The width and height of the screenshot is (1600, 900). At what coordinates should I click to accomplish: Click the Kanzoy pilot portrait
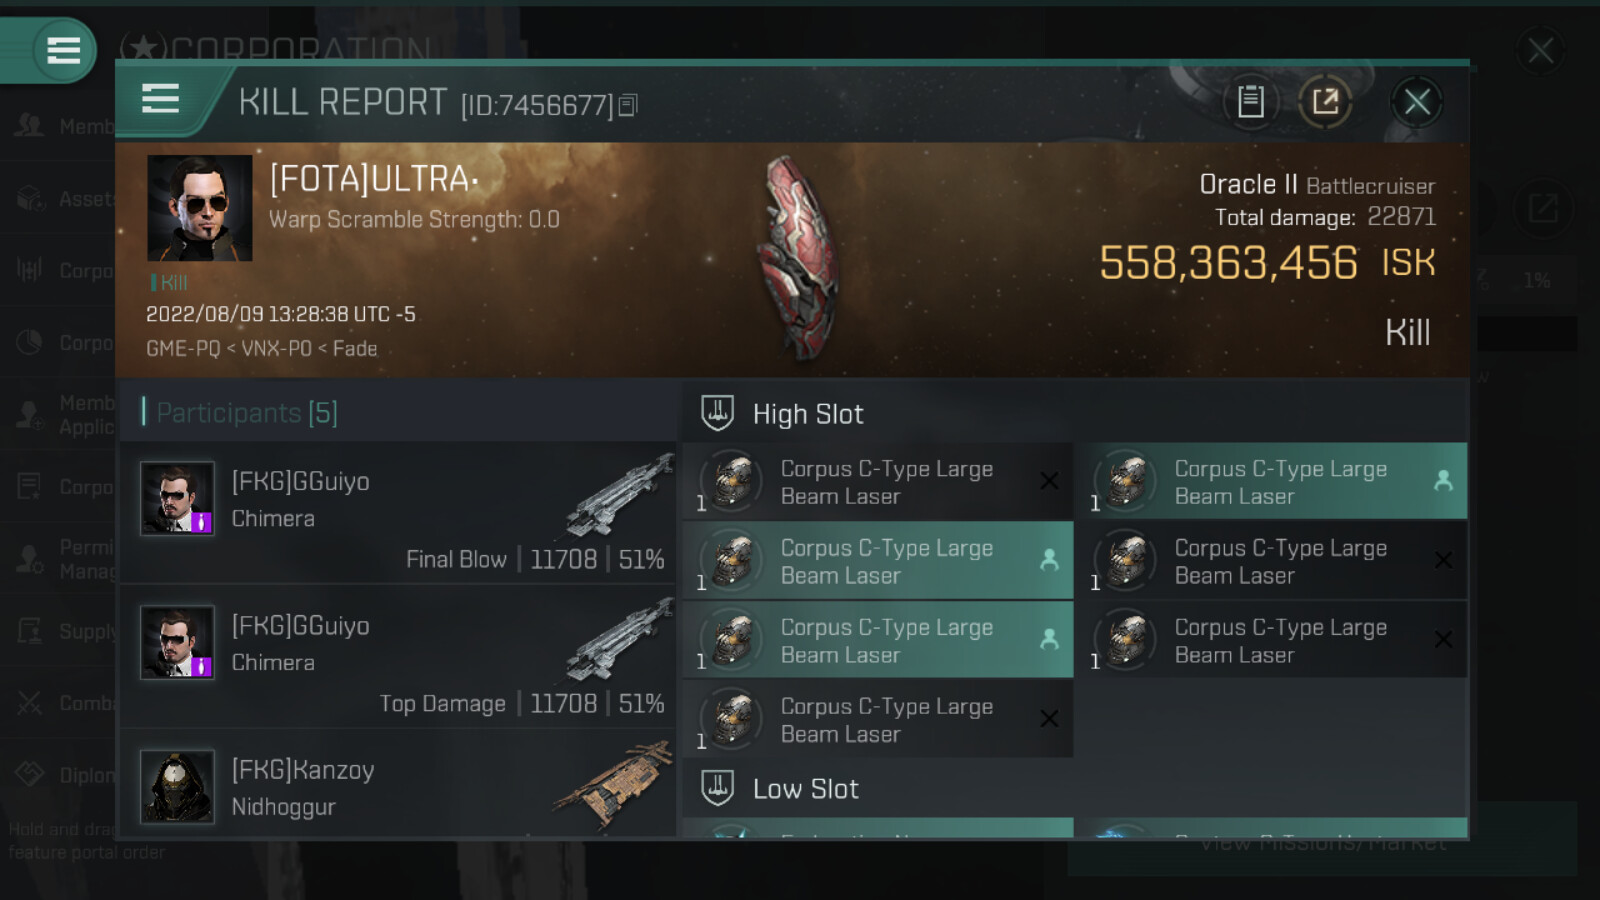tap(177, 787)
